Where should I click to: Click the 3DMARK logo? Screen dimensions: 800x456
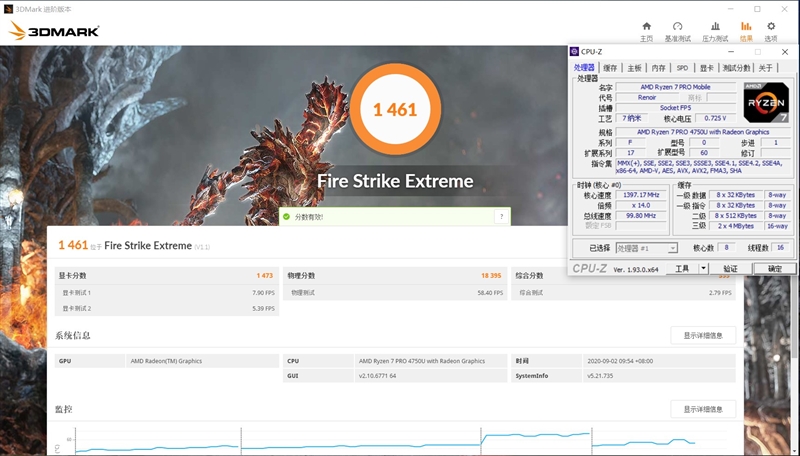pyautogui.click(x=54, y=31)
